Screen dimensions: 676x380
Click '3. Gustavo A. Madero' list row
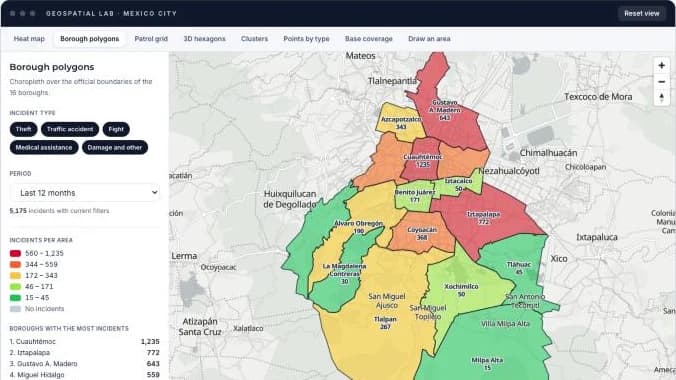pos(84,364)
